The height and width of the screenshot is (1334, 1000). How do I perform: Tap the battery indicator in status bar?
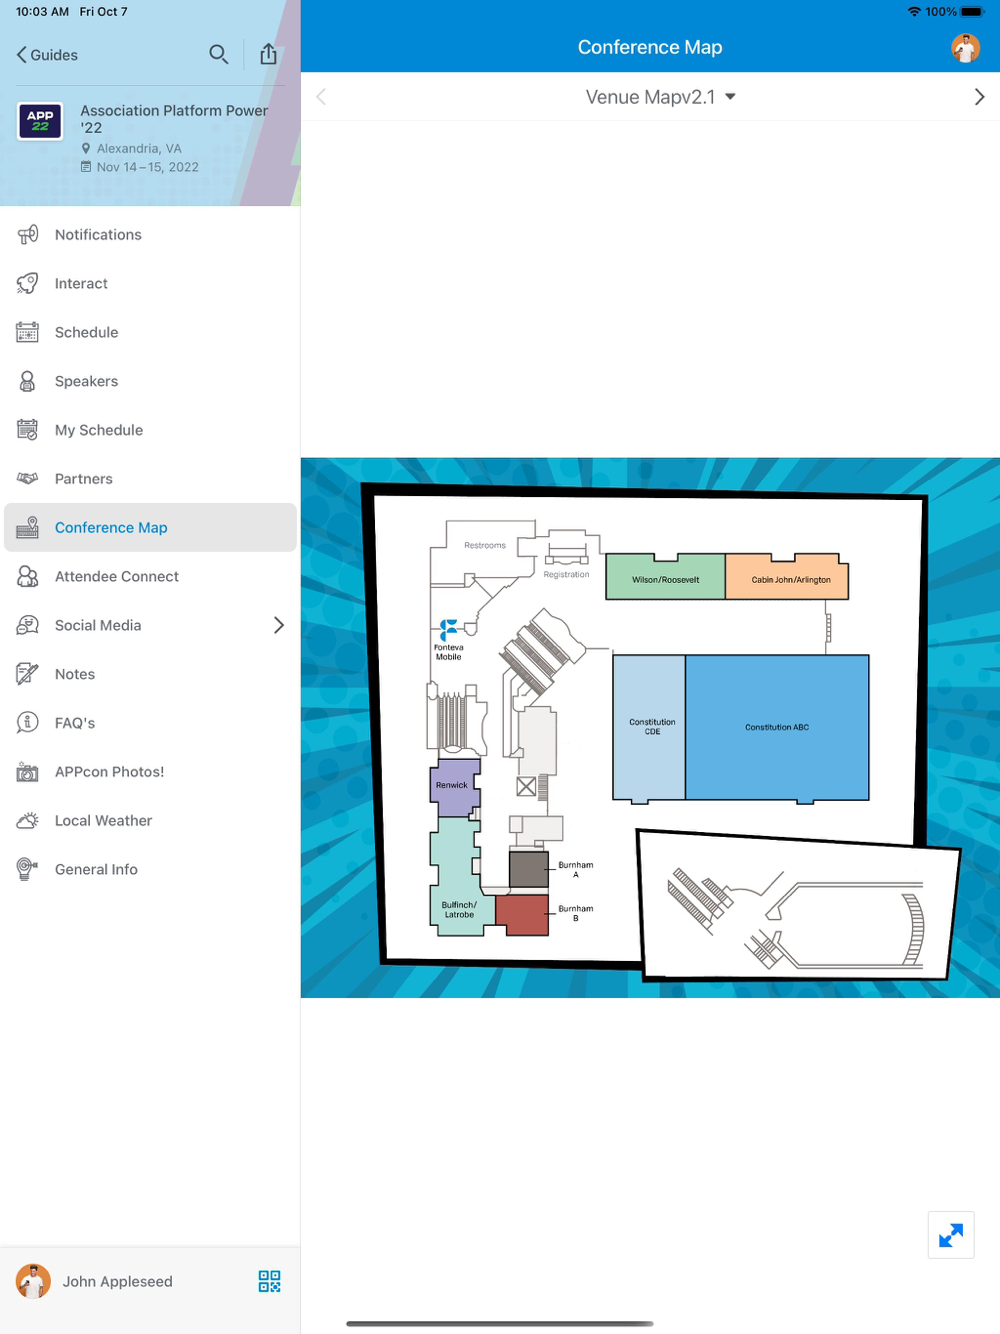click(x=973, y=12)
